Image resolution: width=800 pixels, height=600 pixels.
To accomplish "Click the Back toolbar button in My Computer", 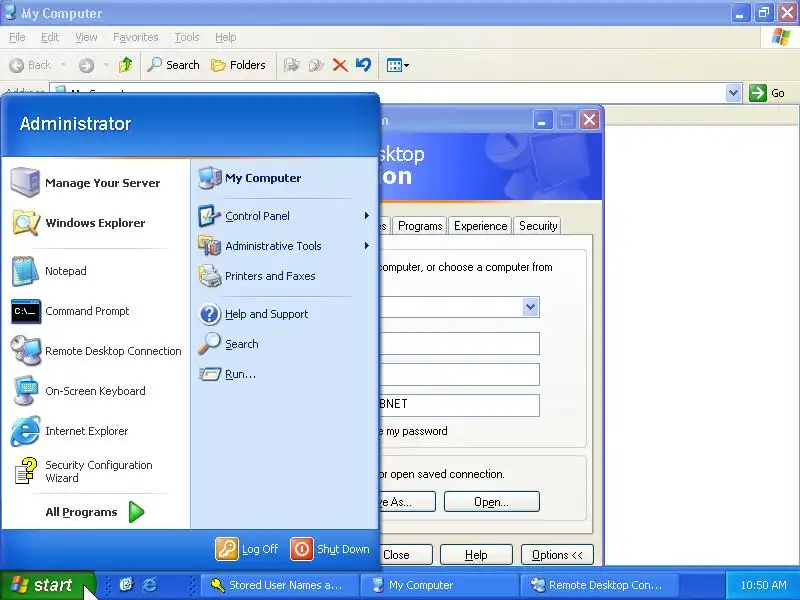I will click(x=31, y=65).
